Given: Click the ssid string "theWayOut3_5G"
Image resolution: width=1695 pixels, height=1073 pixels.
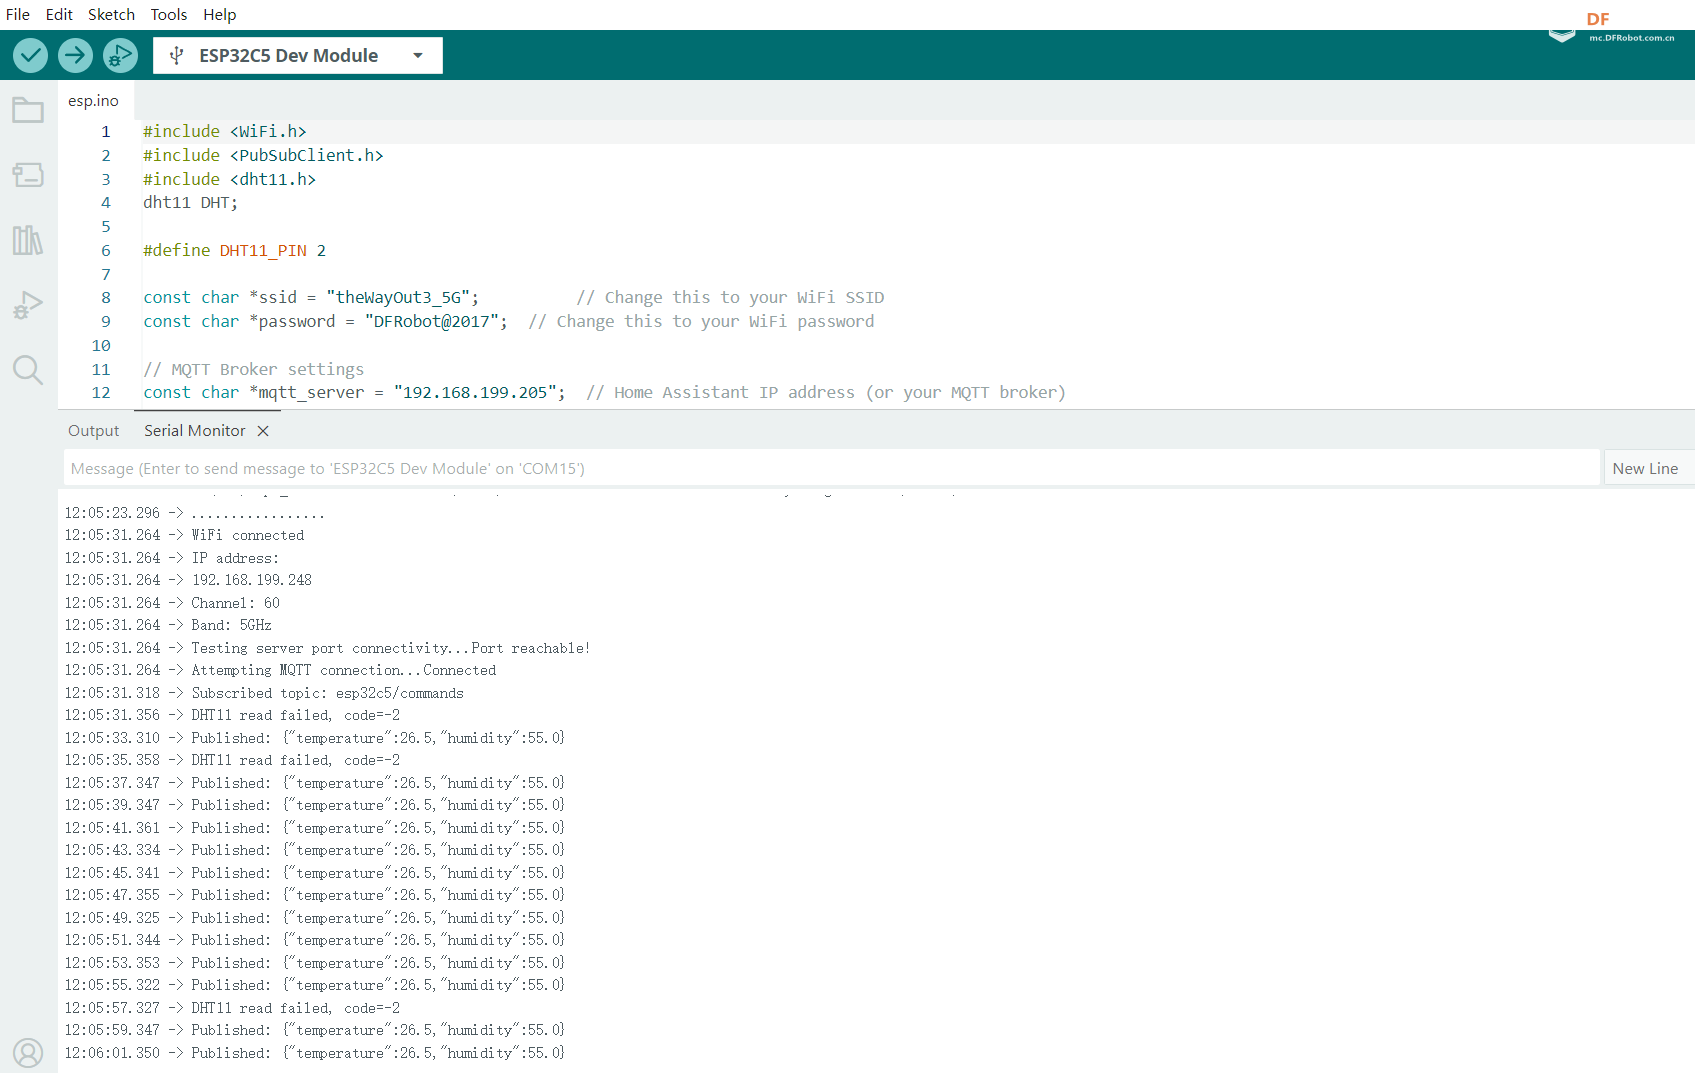Looking at the screenshot, I should 398,298.
